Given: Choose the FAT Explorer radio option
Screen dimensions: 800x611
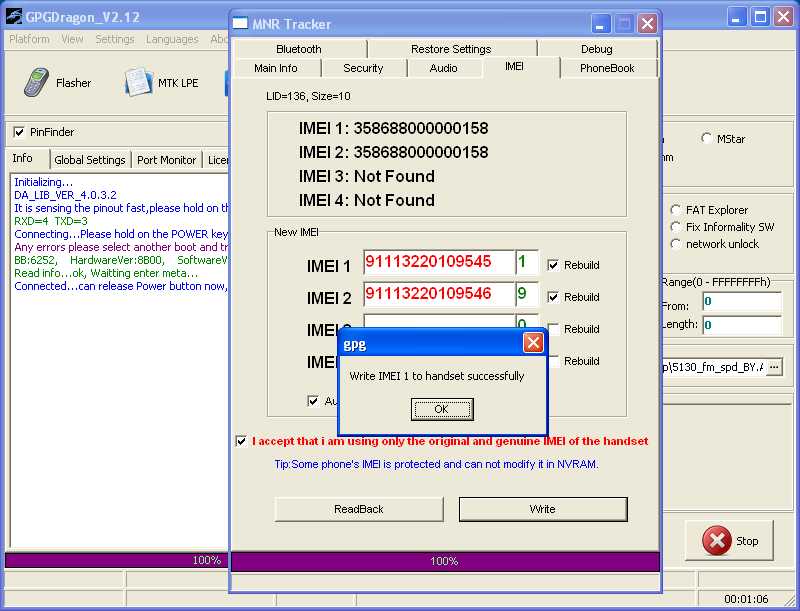Looking at the screenshot, I should (x=676, y=210).
